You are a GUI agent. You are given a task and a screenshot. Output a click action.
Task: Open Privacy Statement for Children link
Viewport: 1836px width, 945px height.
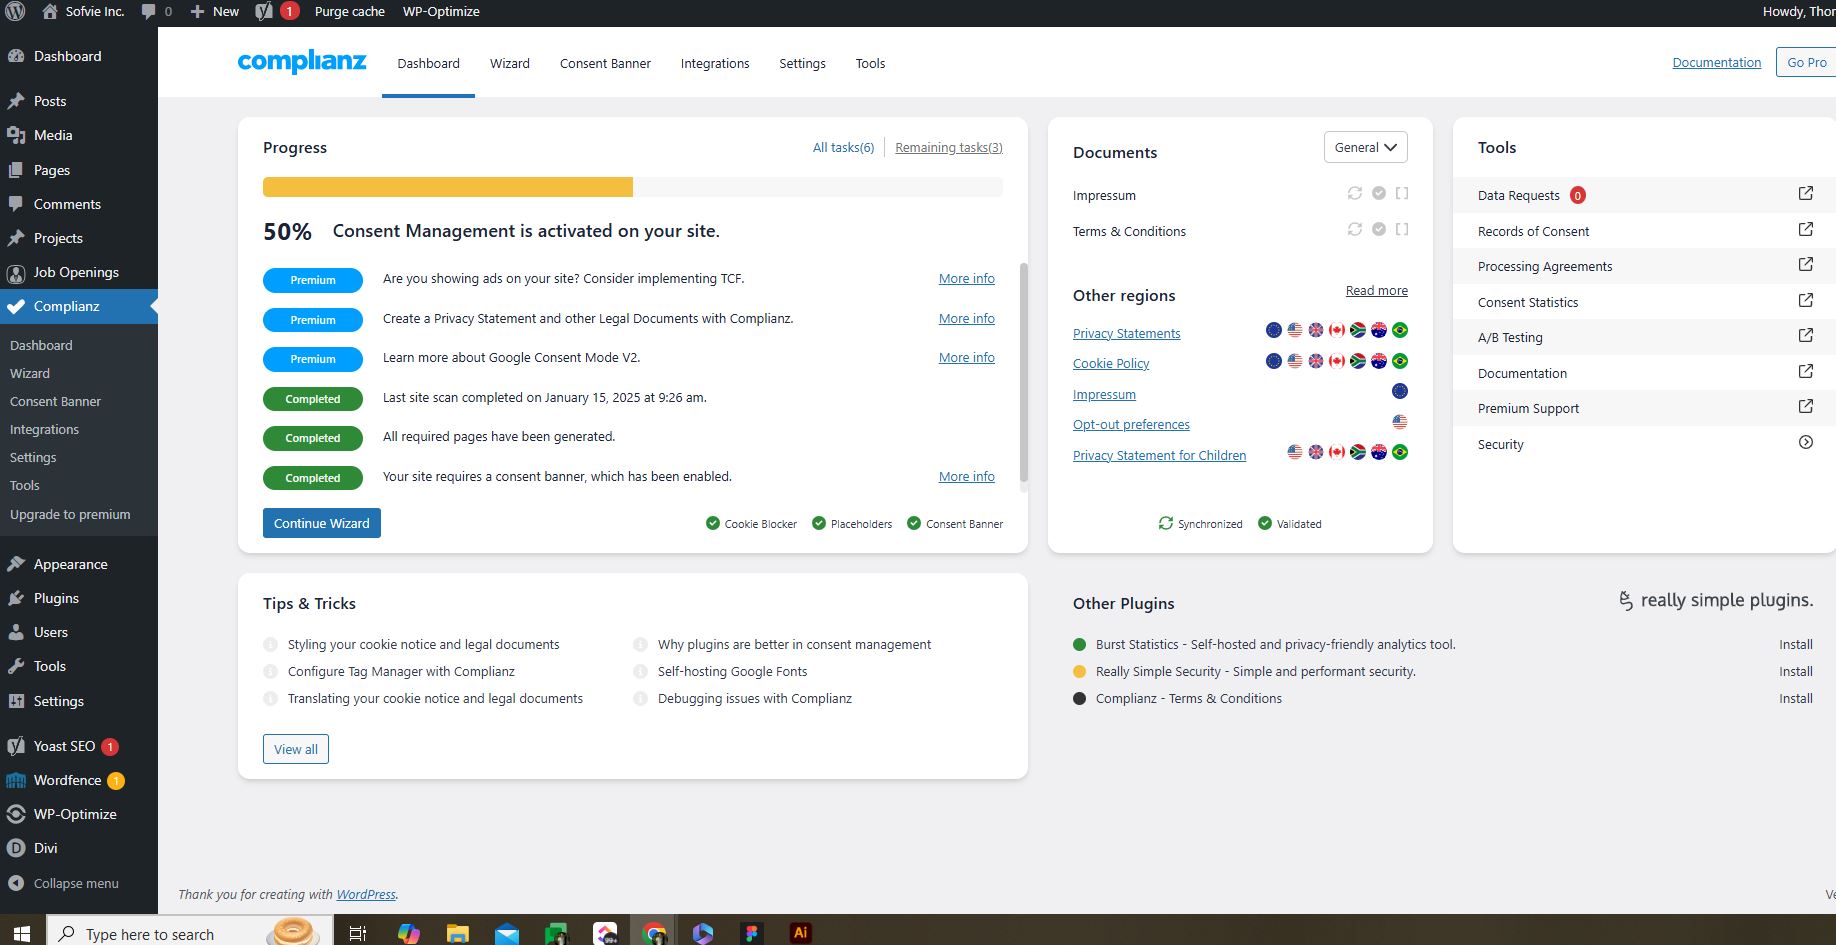(1159, 455)
